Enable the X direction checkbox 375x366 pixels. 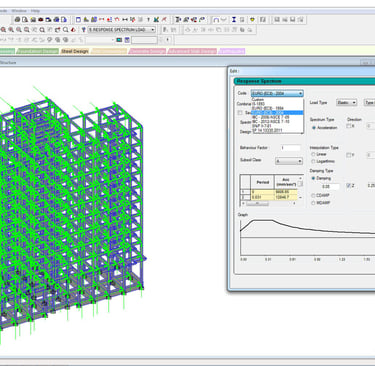point(348,126)
